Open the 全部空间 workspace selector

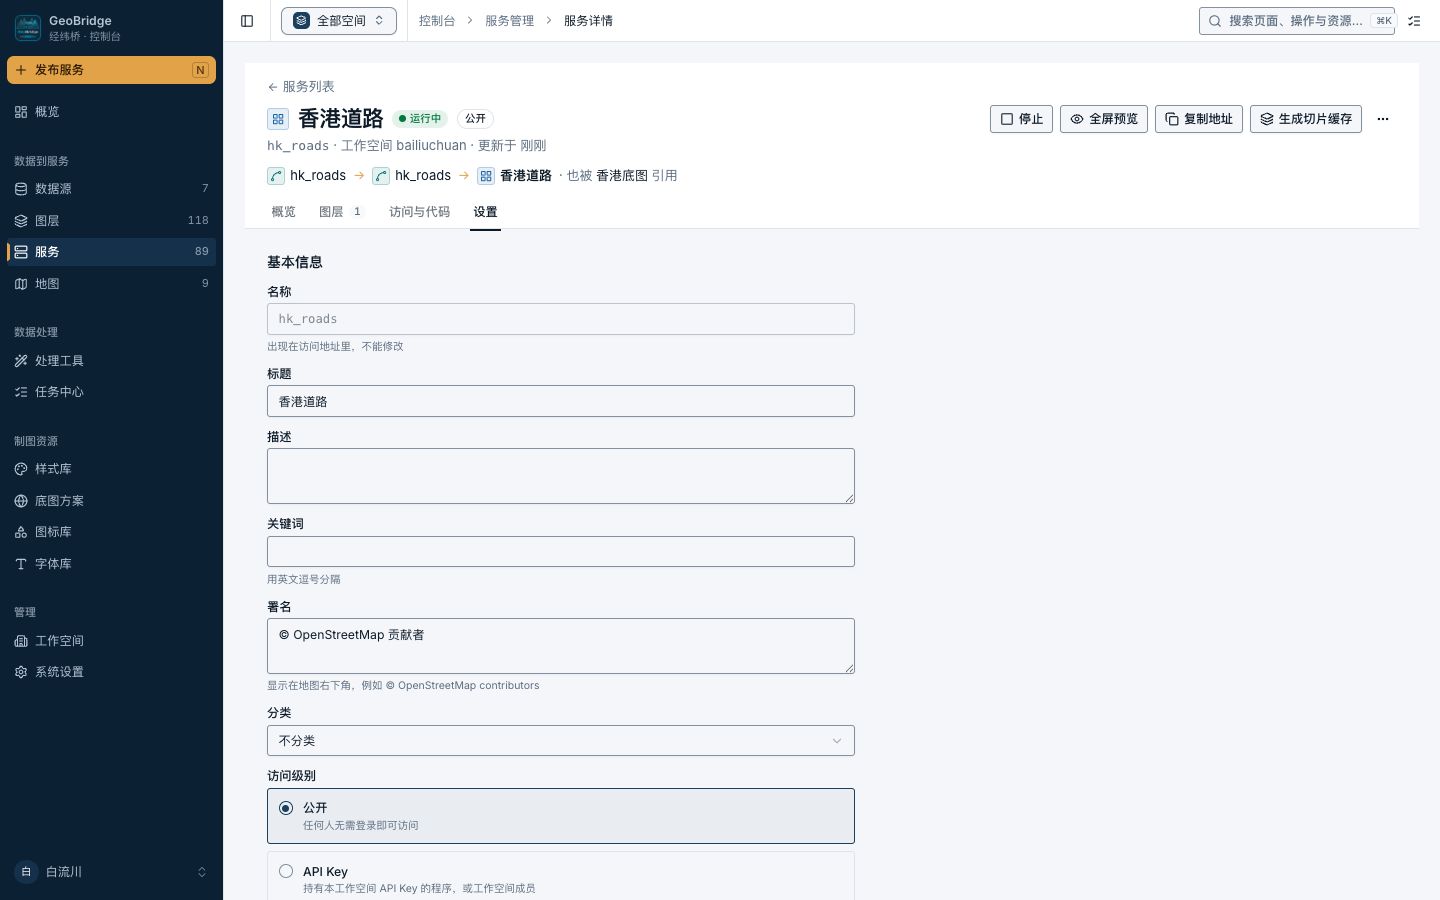point(339,21)
